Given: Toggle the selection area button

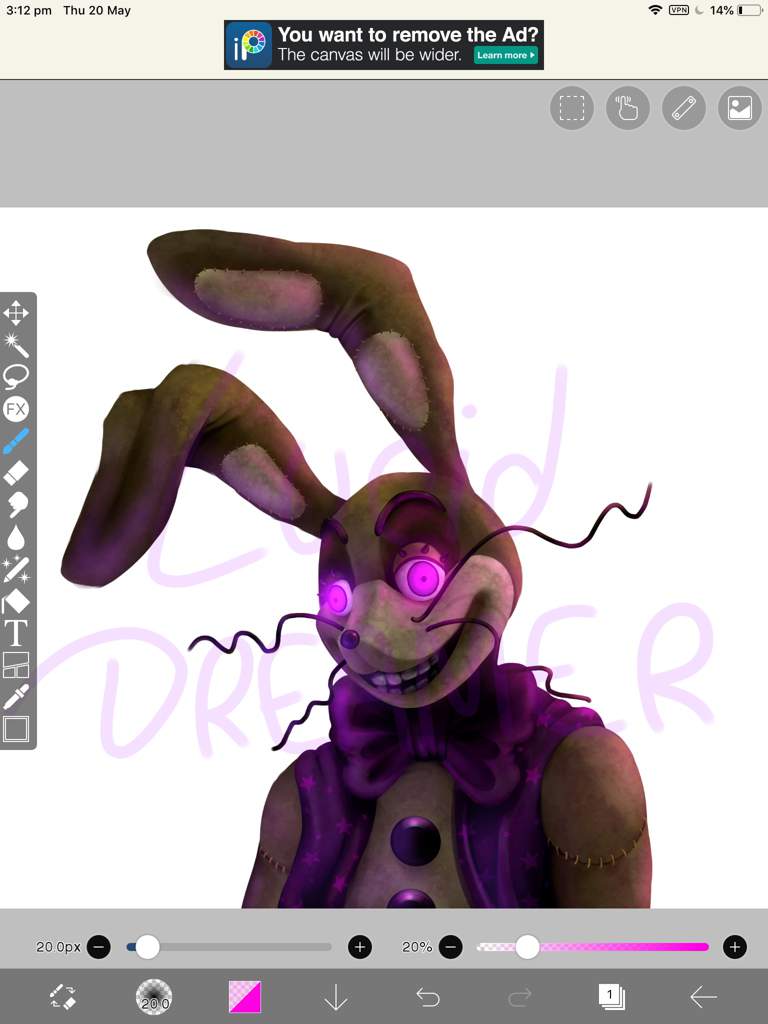Looking at the screenshot, I should tap(572, 108).
